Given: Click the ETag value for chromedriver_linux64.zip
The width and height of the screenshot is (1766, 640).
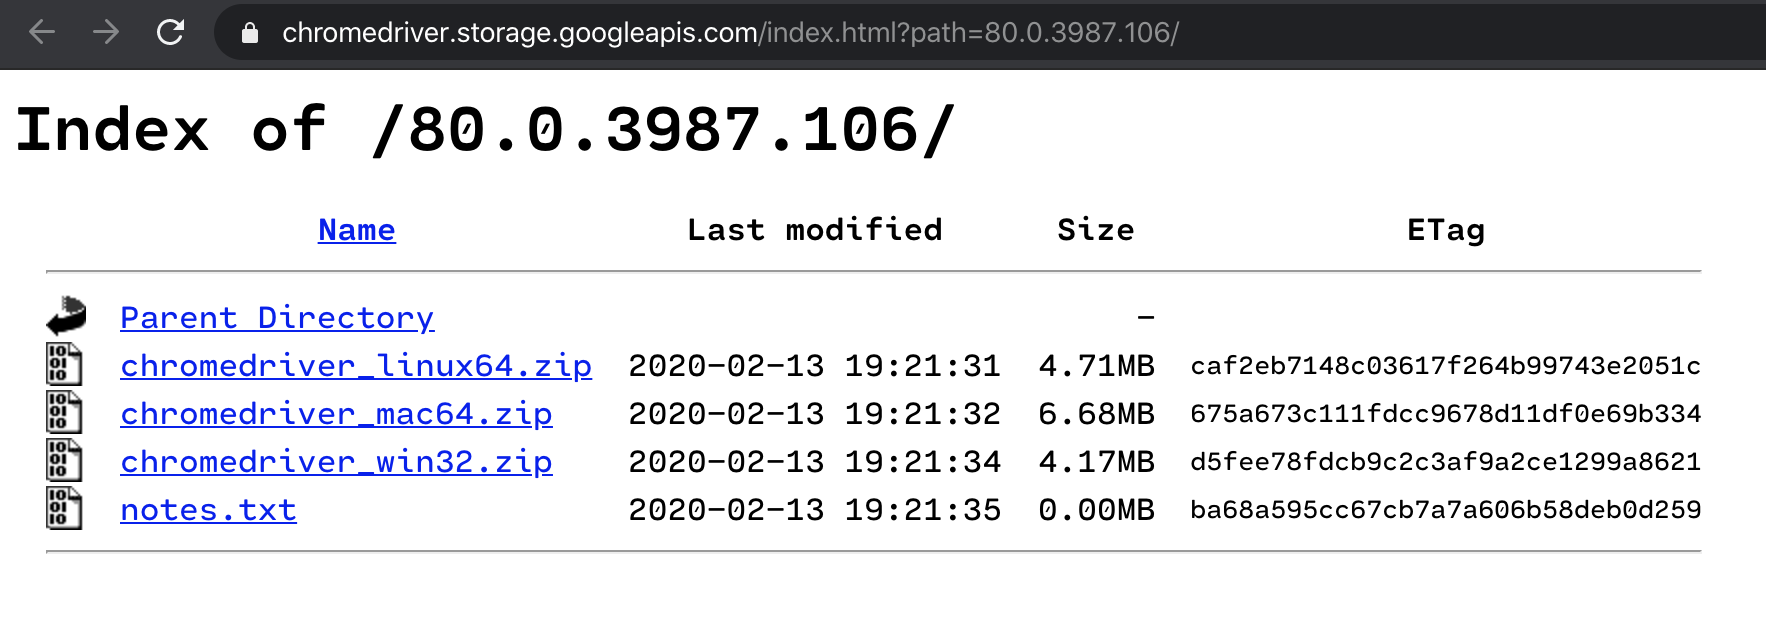Looking at the screenshot, I should pos(1446,365).
